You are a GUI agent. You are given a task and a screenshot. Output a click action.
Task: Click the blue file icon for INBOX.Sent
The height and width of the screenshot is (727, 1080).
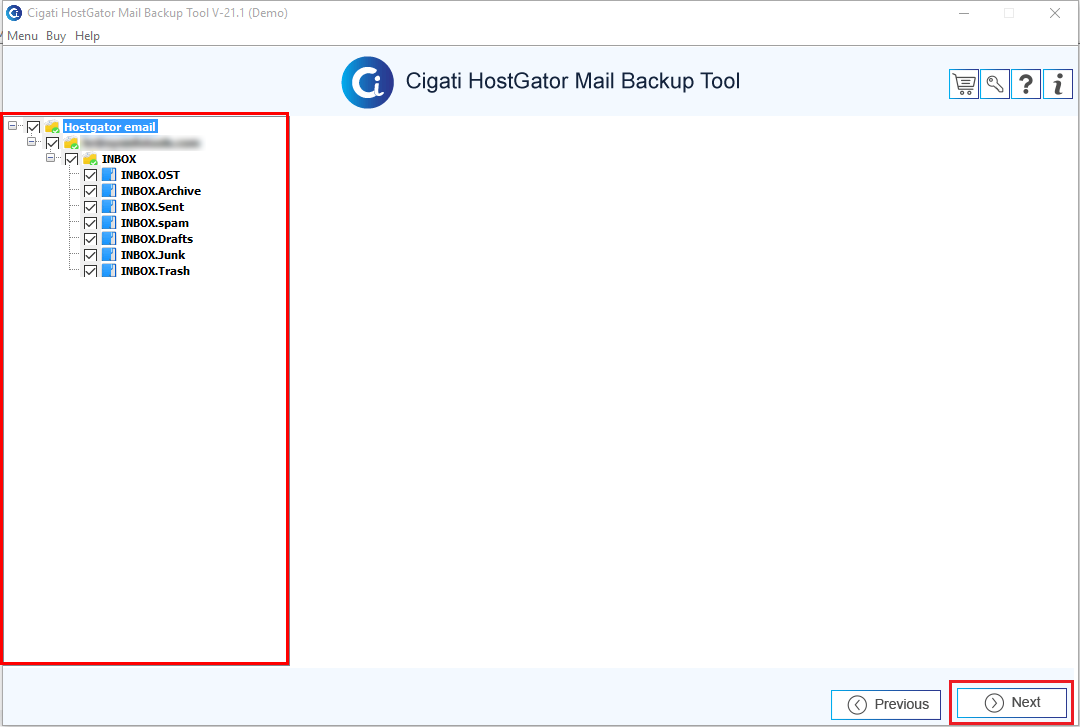point(109,207)
